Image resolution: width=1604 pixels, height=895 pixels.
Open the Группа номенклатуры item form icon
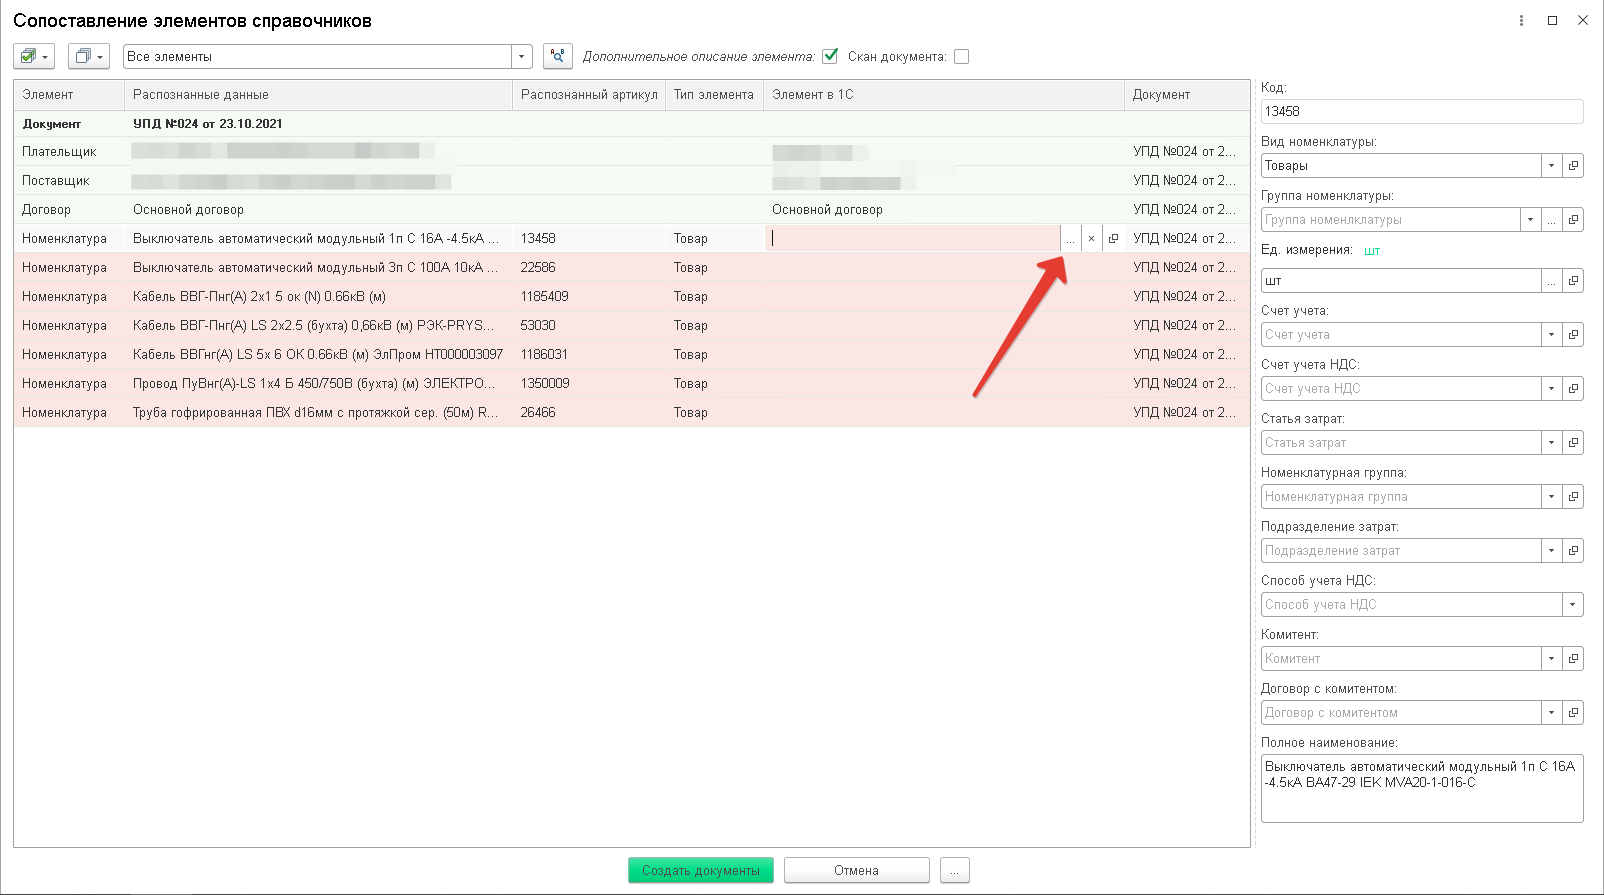click(x=1573, y=220)
